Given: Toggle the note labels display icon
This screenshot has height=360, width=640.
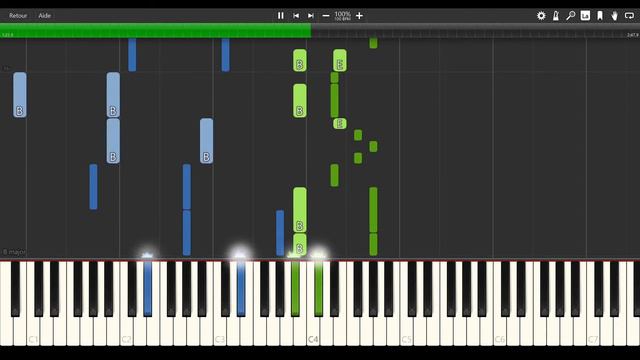Looking at the screenshot, I should pos(585,16).
